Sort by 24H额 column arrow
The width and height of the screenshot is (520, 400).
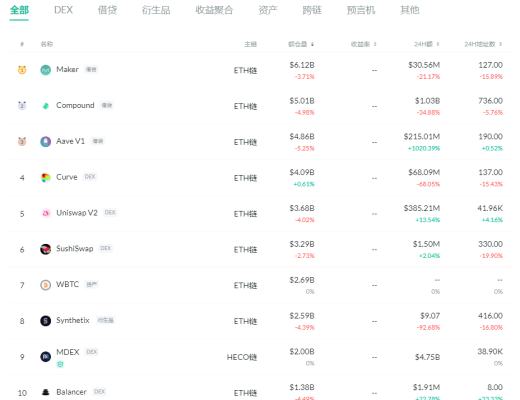pyautogui.click(x=438, y=44)
